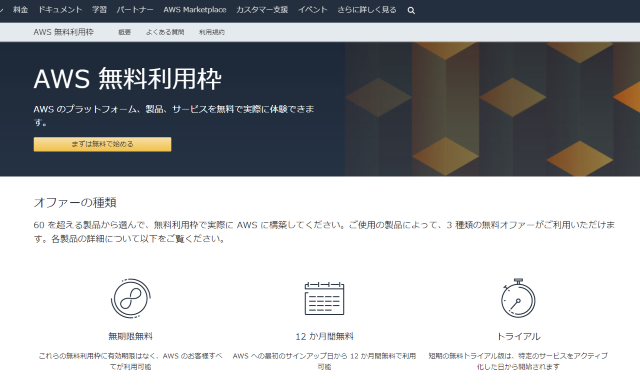Open the カスタマー支援 navigation item
Screen dimensions: 640x389
coord(262,10)
